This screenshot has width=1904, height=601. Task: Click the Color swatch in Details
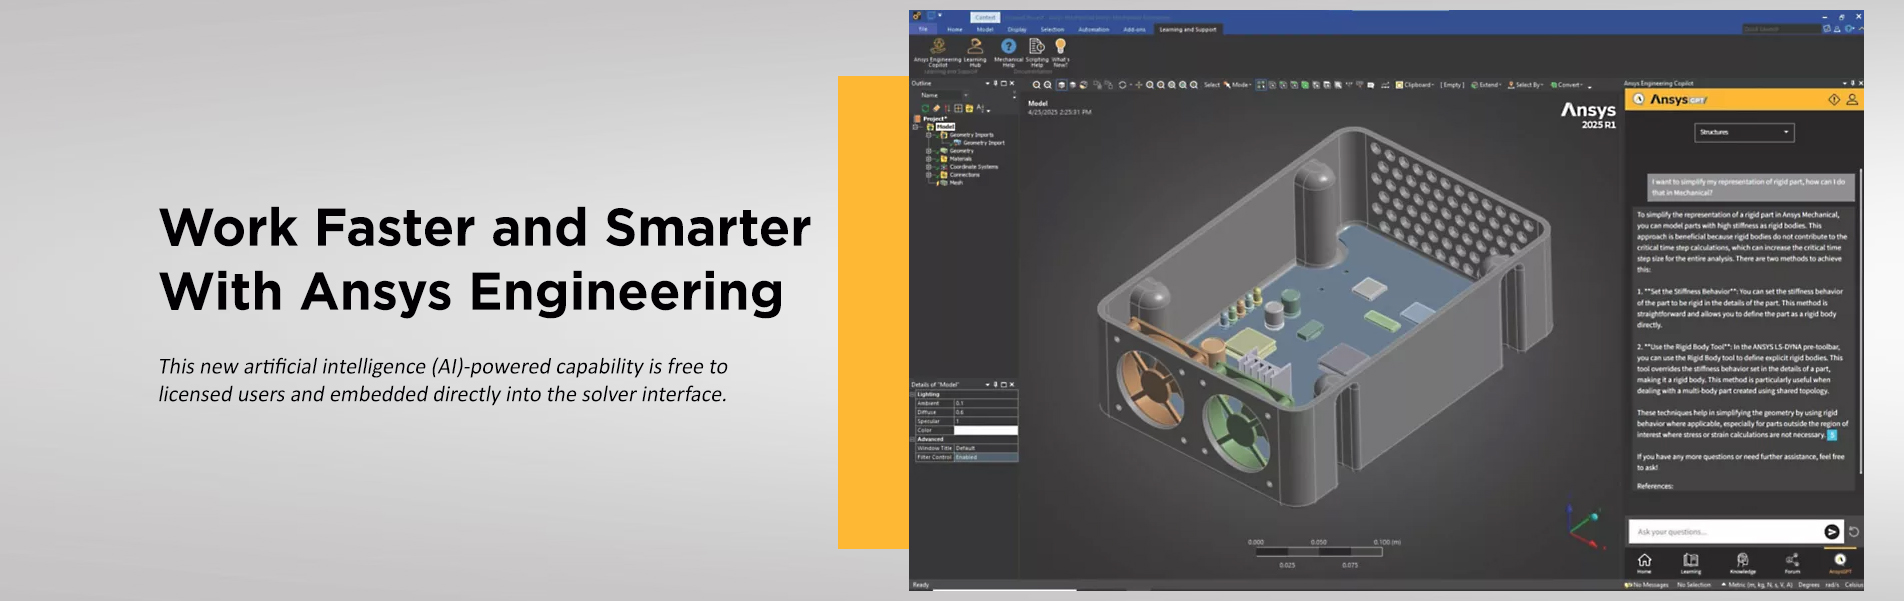[x=986, y=430]
